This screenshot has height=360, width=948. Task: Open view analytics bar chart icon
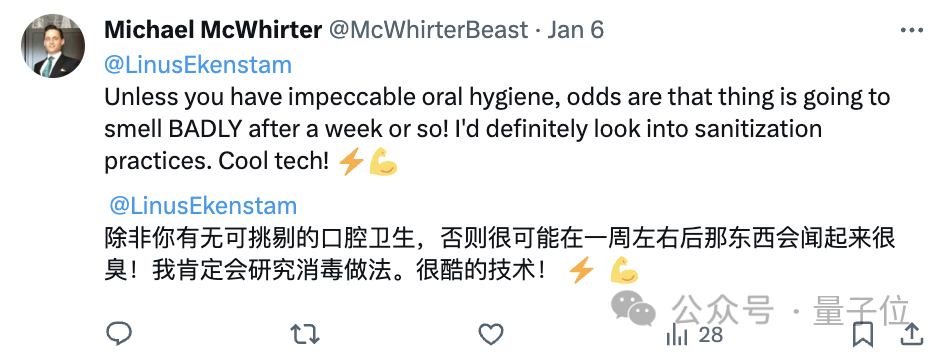point(677,334)
